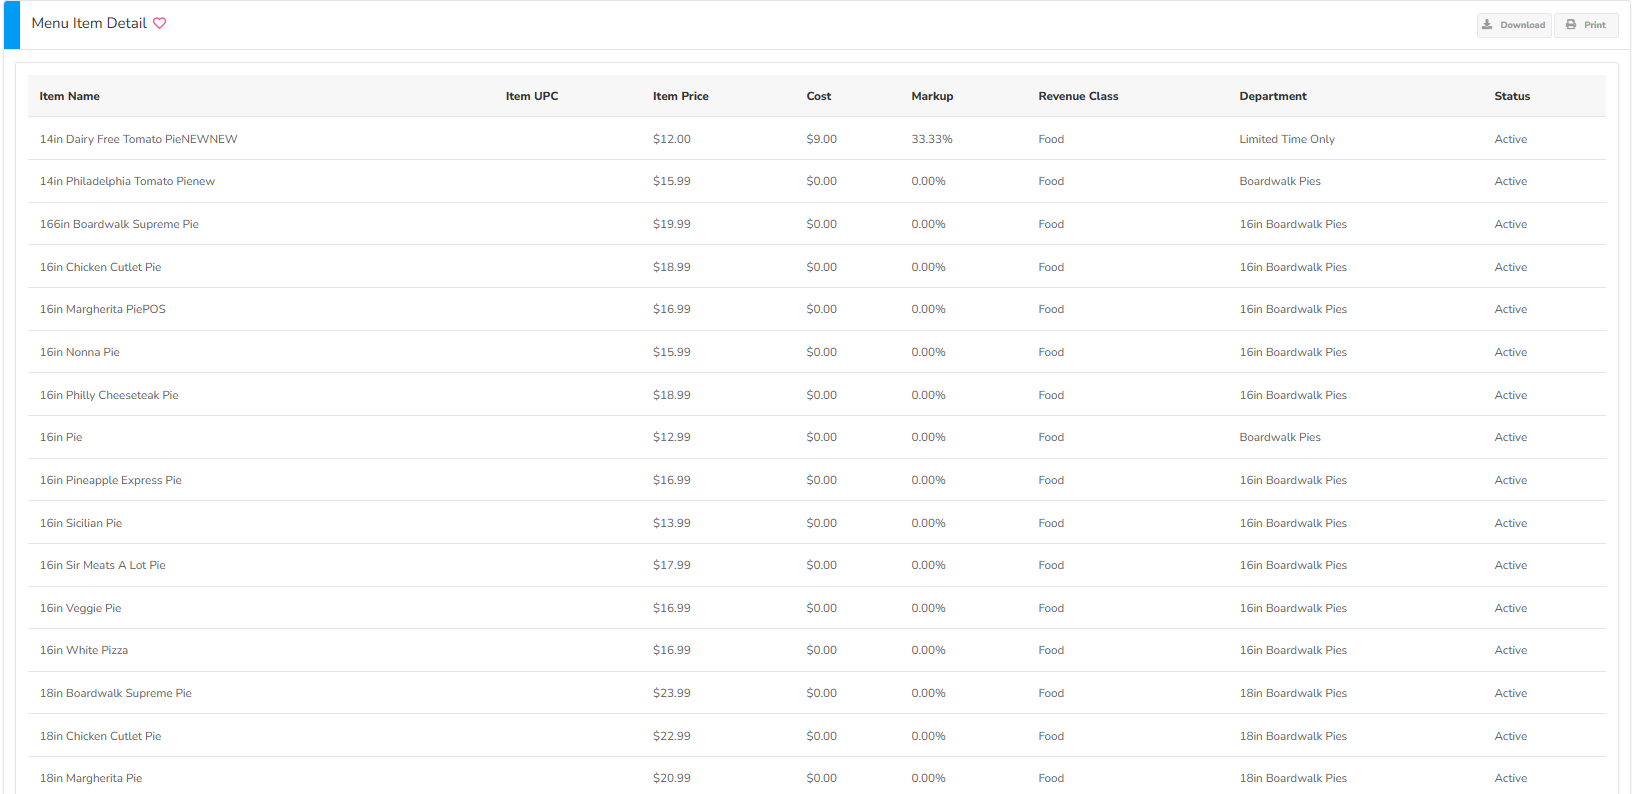Click the heart favorite icon beside title

(160, 23)
